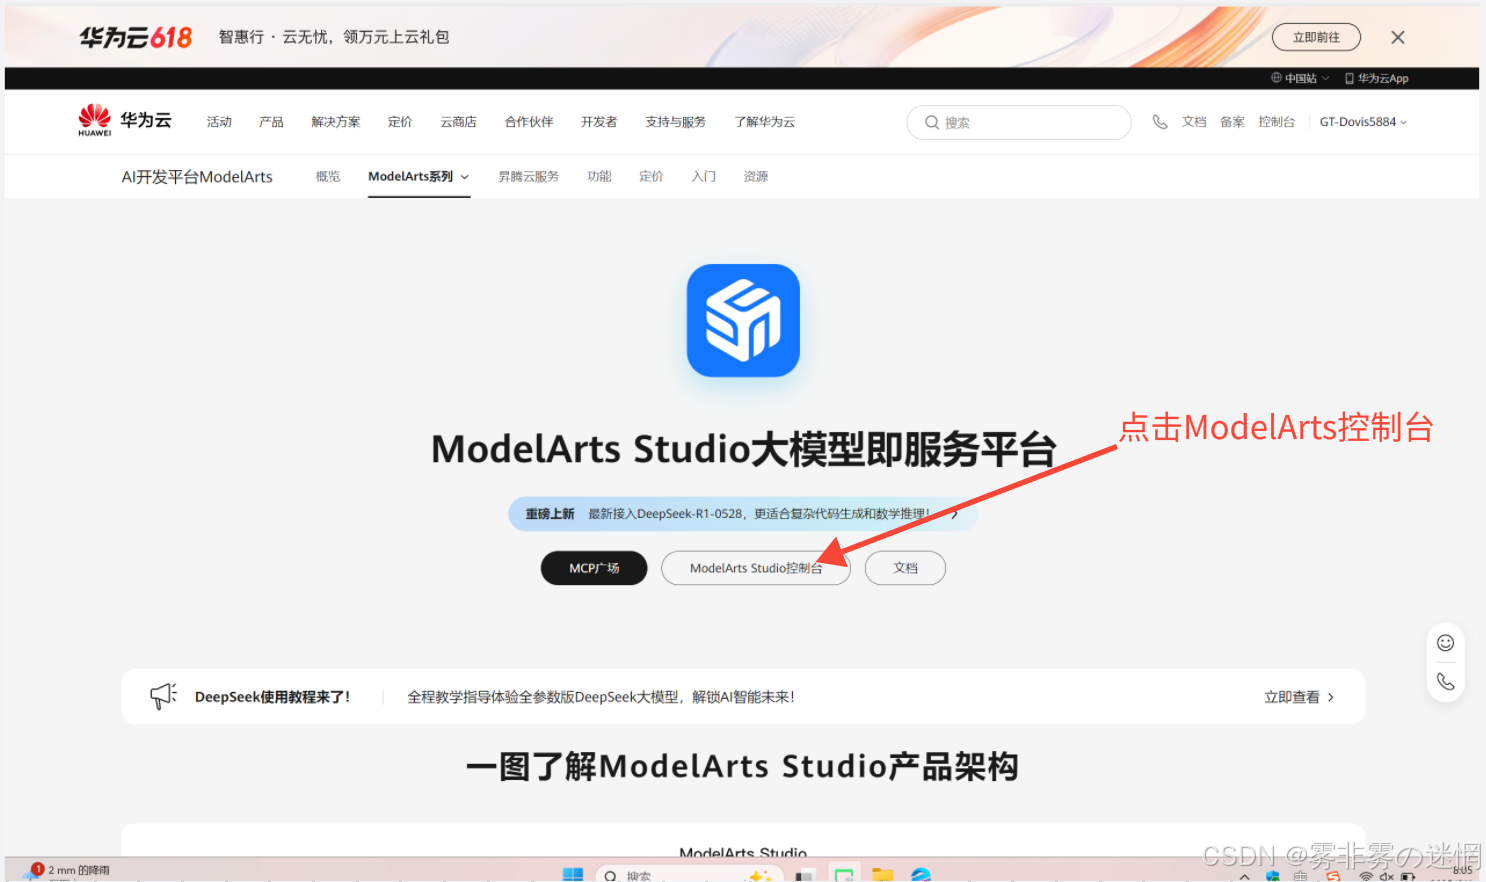The width and height of the screenshot is (1486, 882).
Task: Click the MCP广场 button
Action: pyautogui.click(x=594, y=568)
